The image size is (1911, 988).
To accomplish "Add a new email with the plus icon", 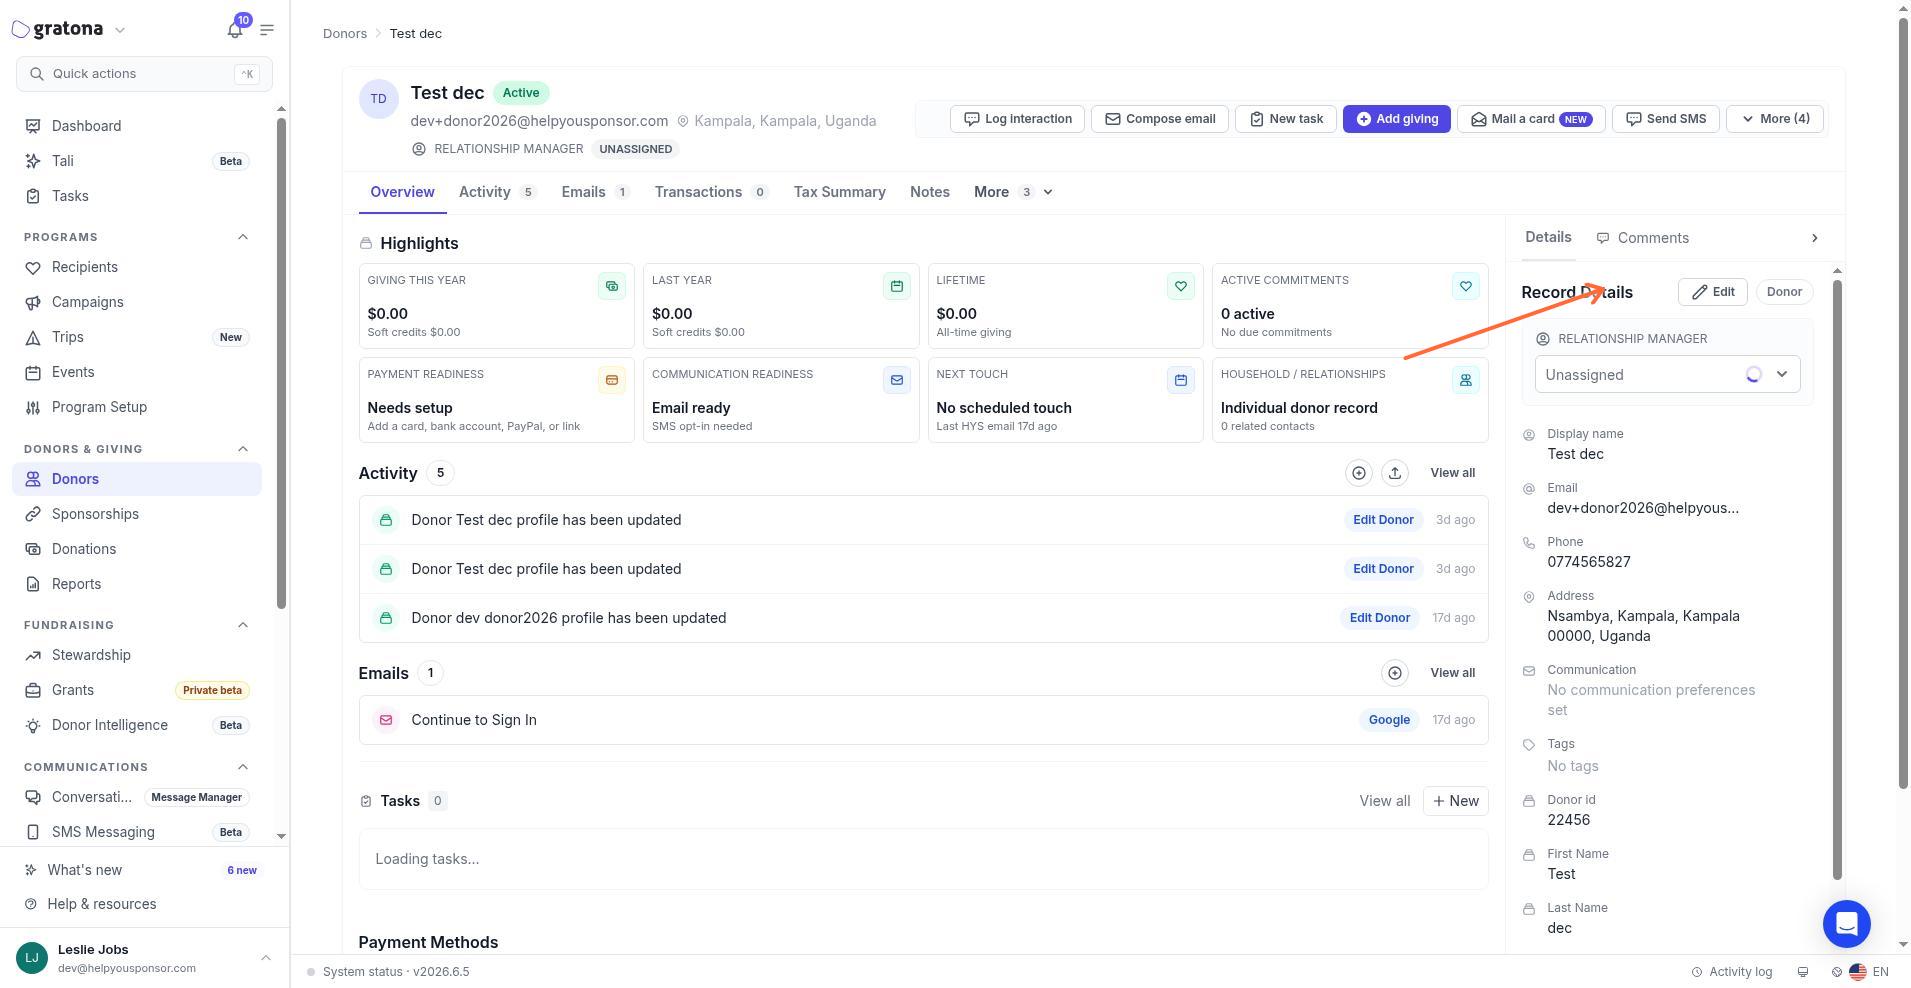I will (x=1395, y=673).
